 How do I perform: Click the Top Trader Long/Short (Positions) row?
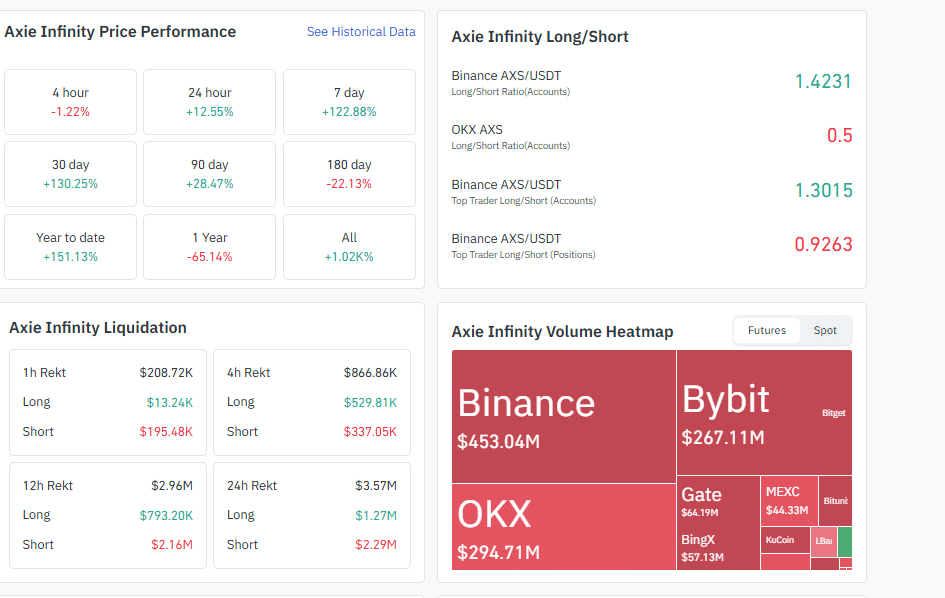[x=651, y=245]
